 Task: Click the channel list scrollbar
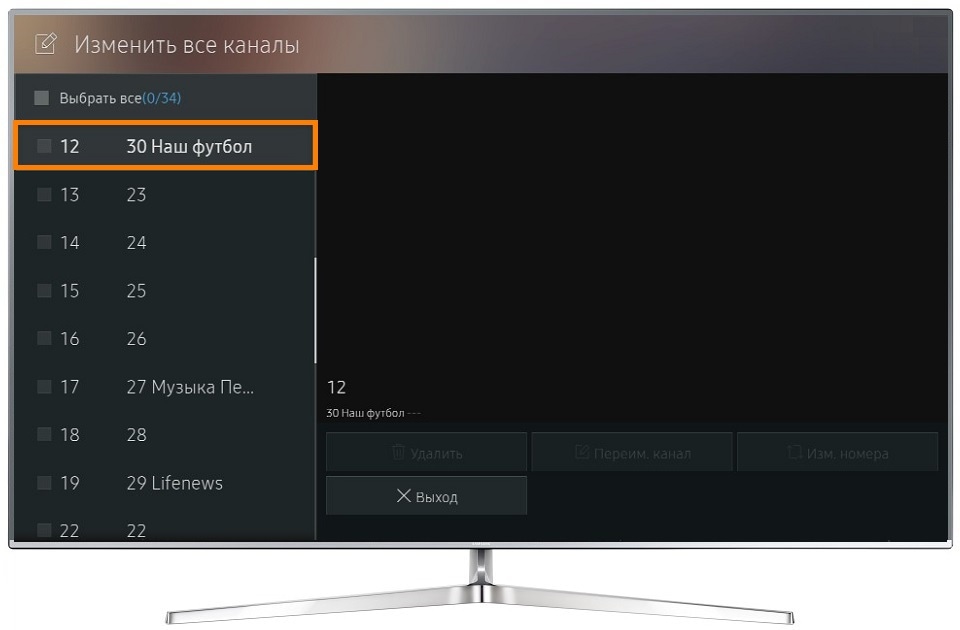point(315,310)
